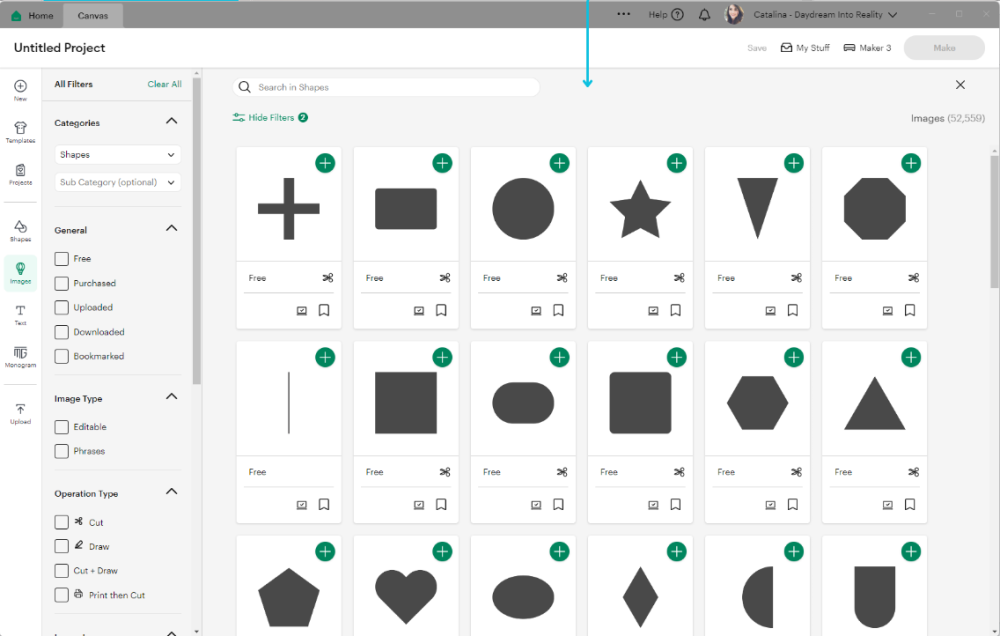
Task: Select the downward triangle shape thumbnail
Action: 758,209
